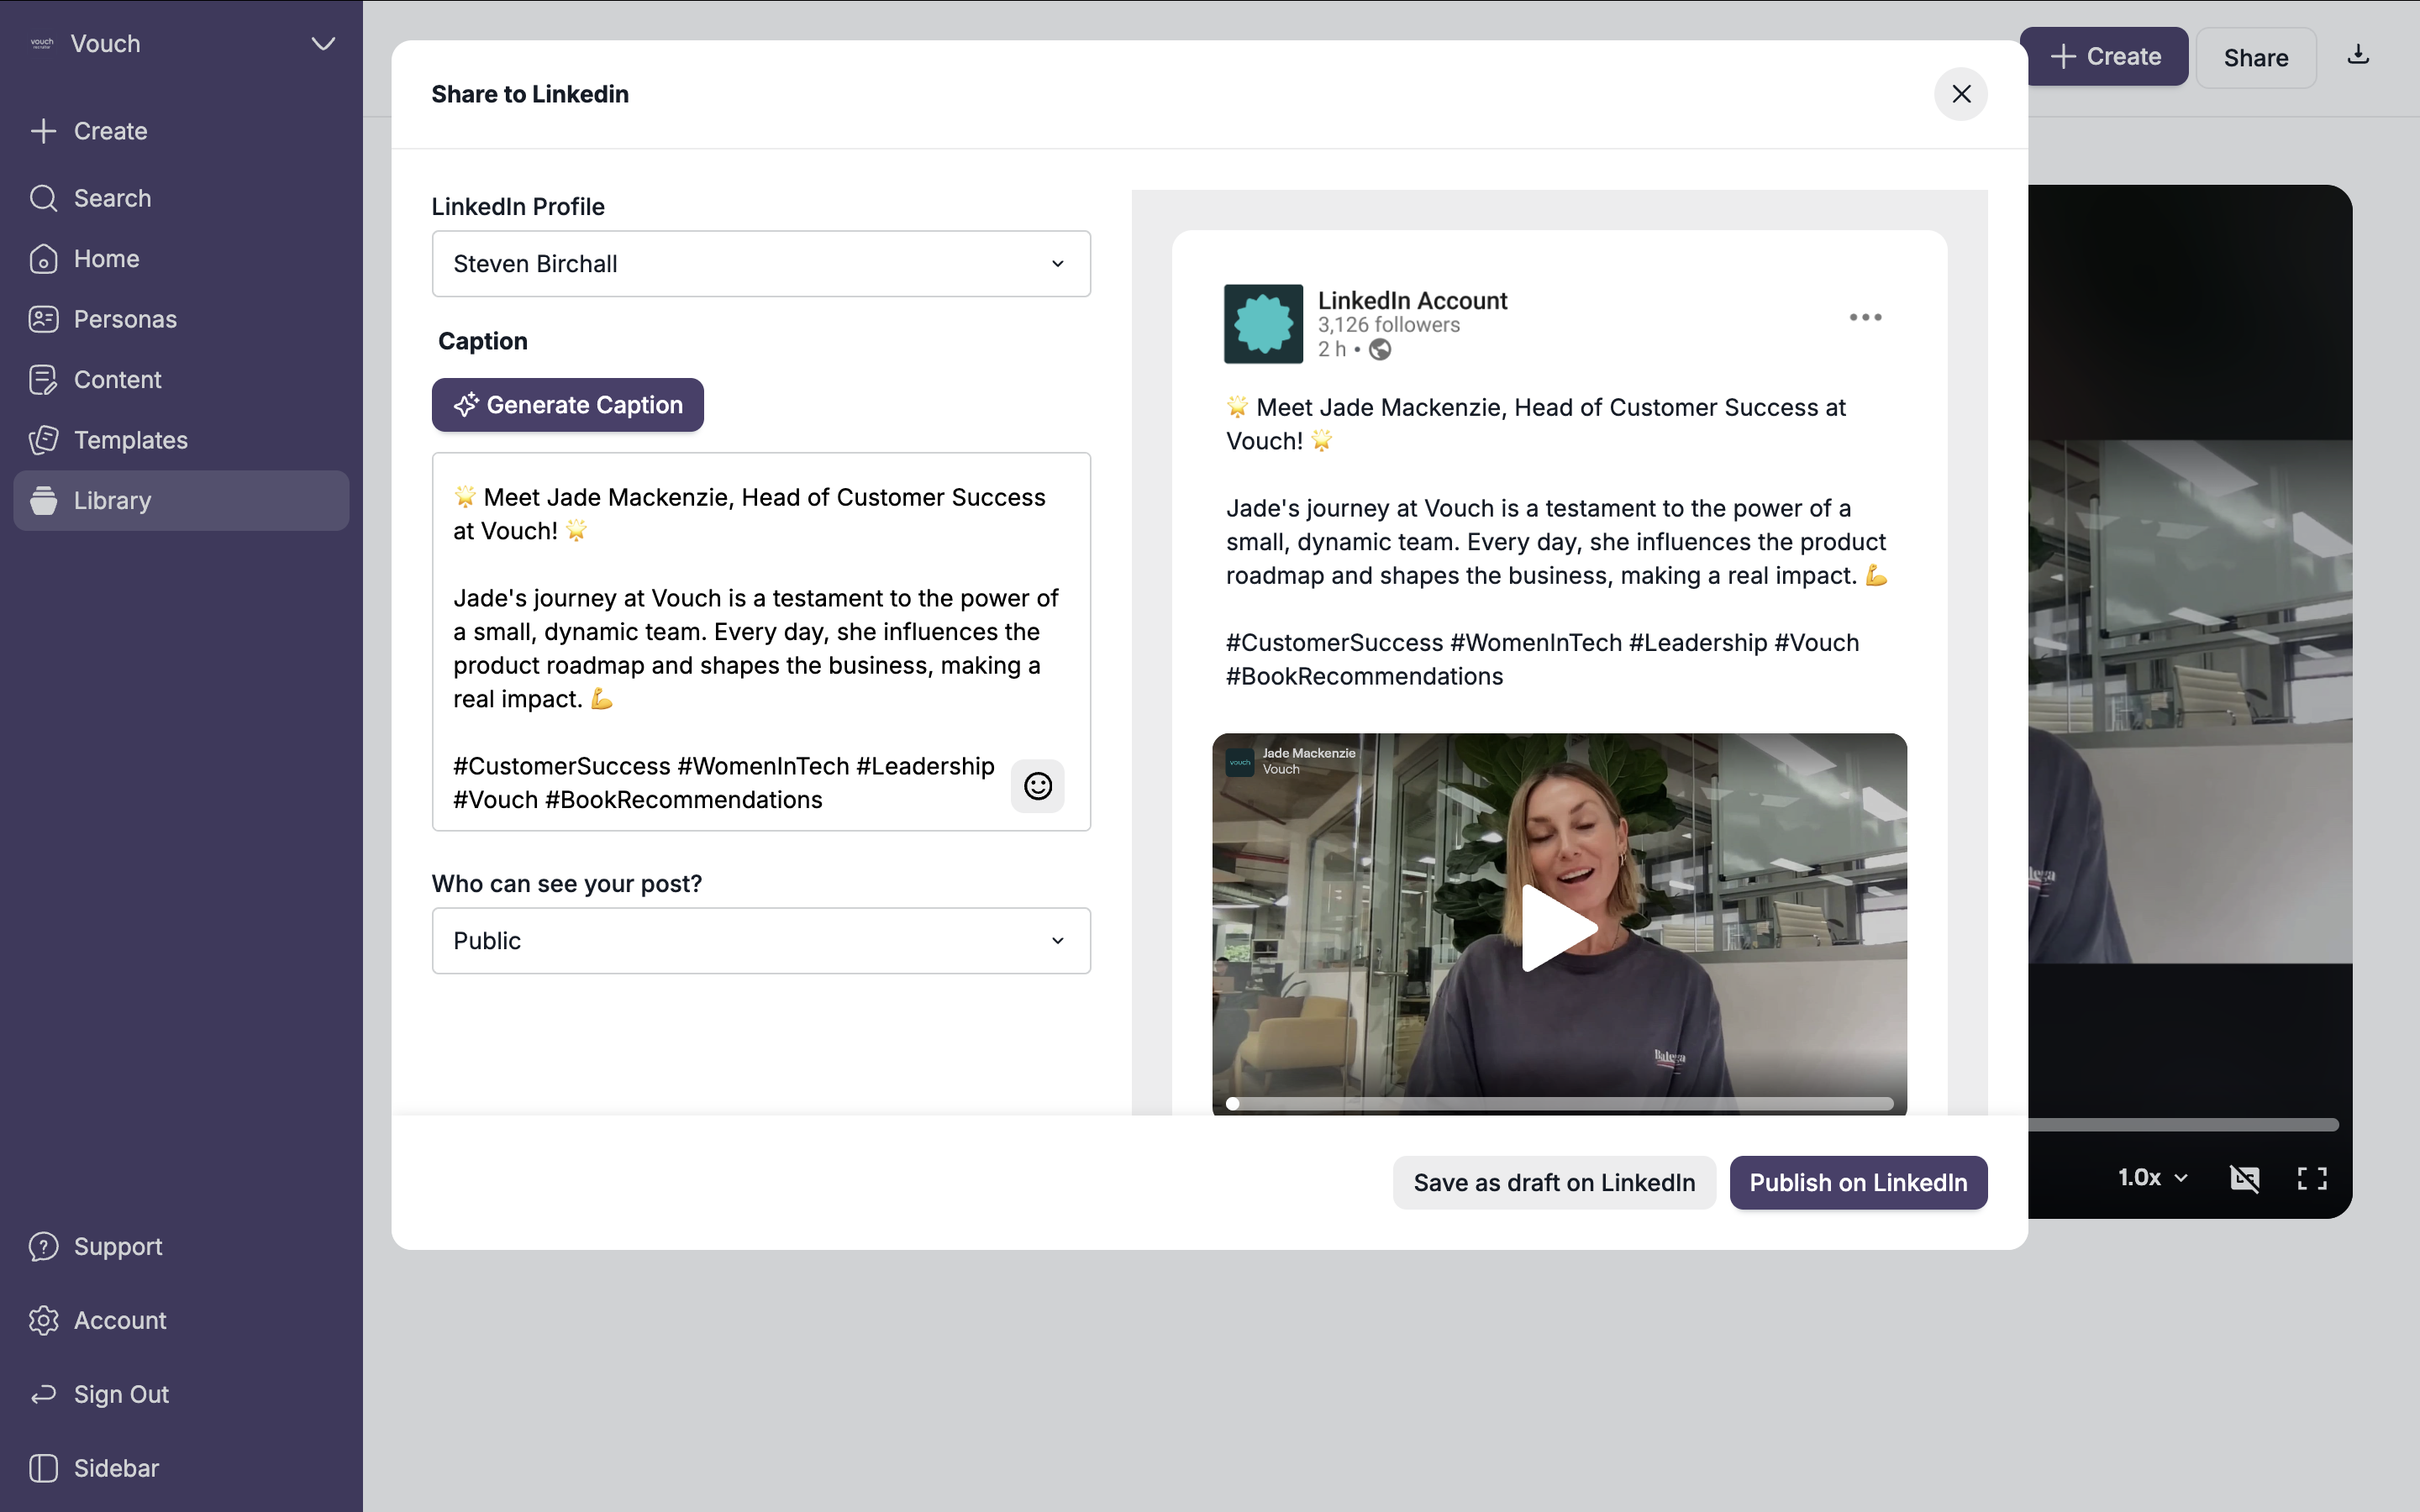
Task: Toggle the Sidebar collapse option
Action: tap(181, 1468)
